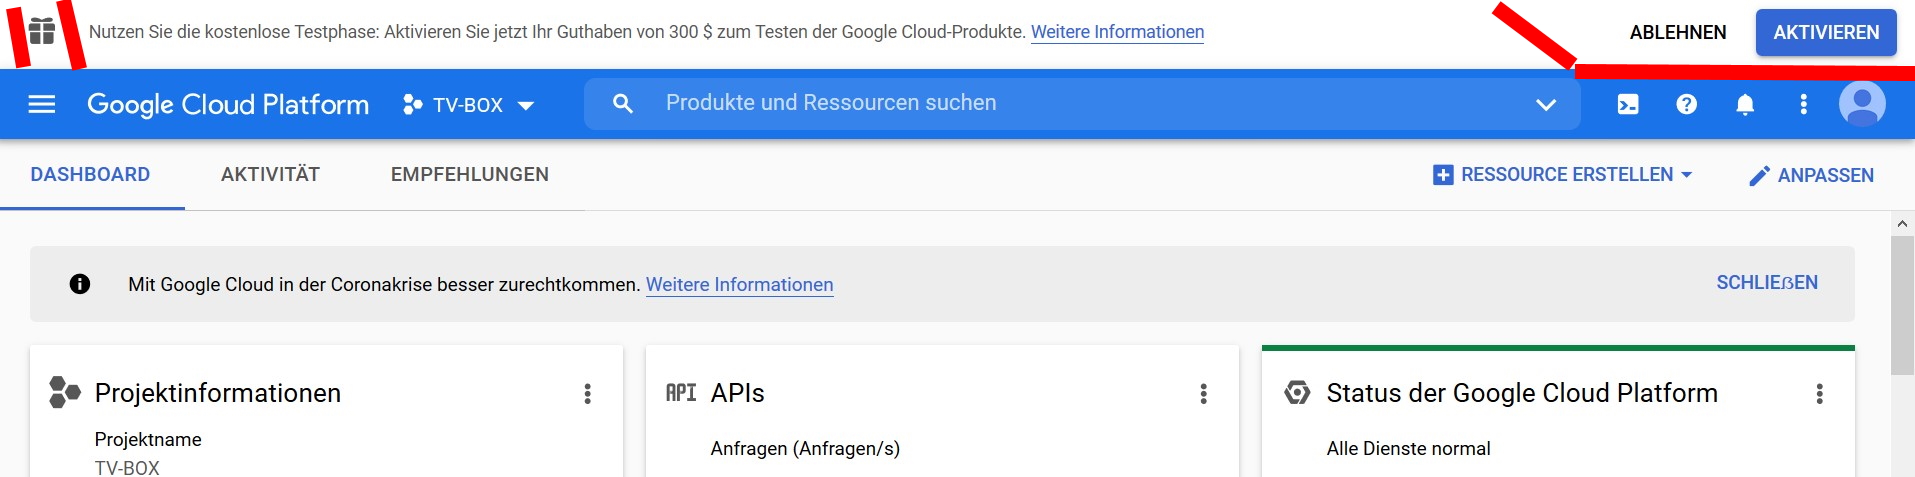Open the header three-dot settings menu
The image size is (1915, 477).
point(1804,104)
